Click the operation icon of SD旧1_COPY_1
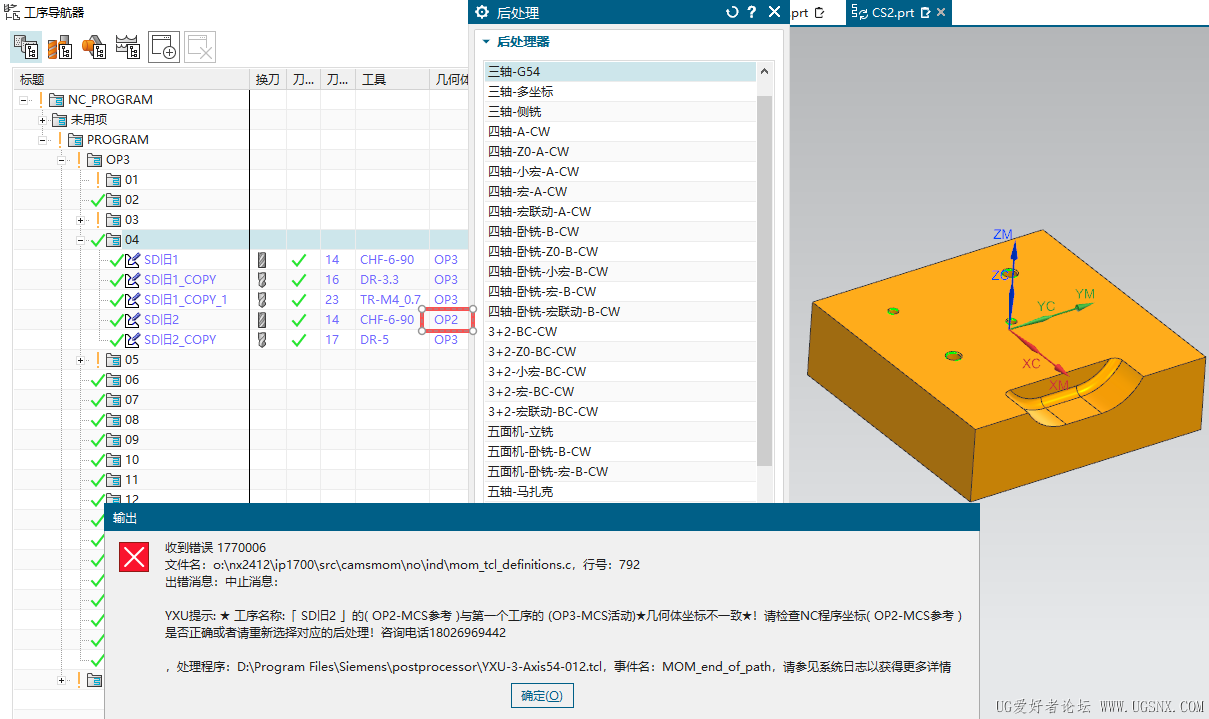Screen dimensions: 1209x719 coord(132,300)
